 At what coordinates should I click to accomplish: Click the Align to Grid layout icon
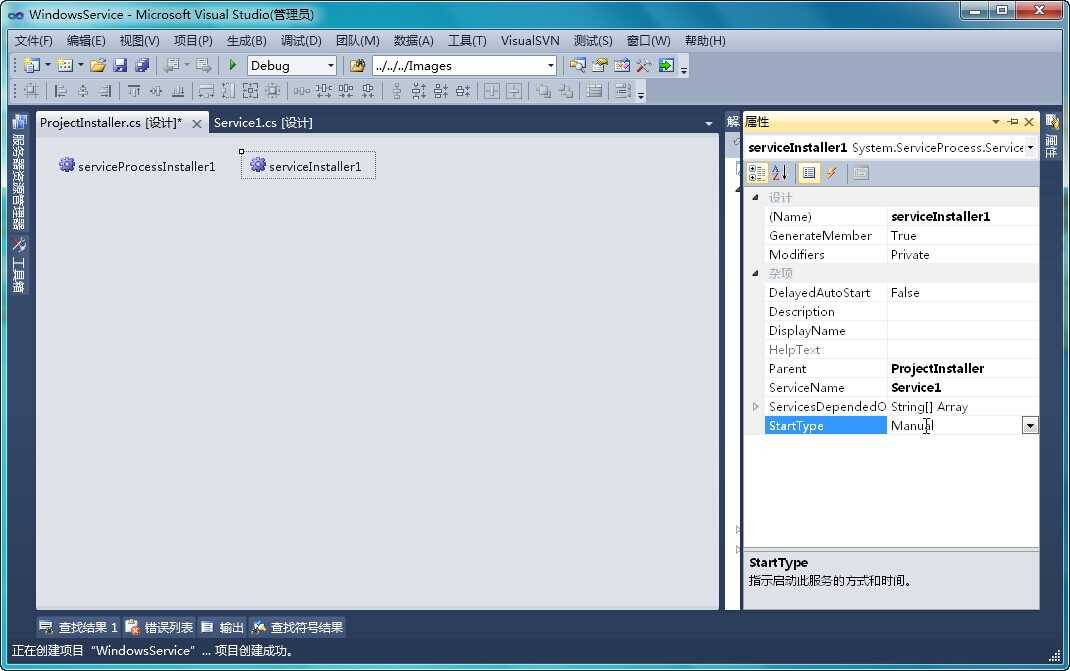[31, 91]
